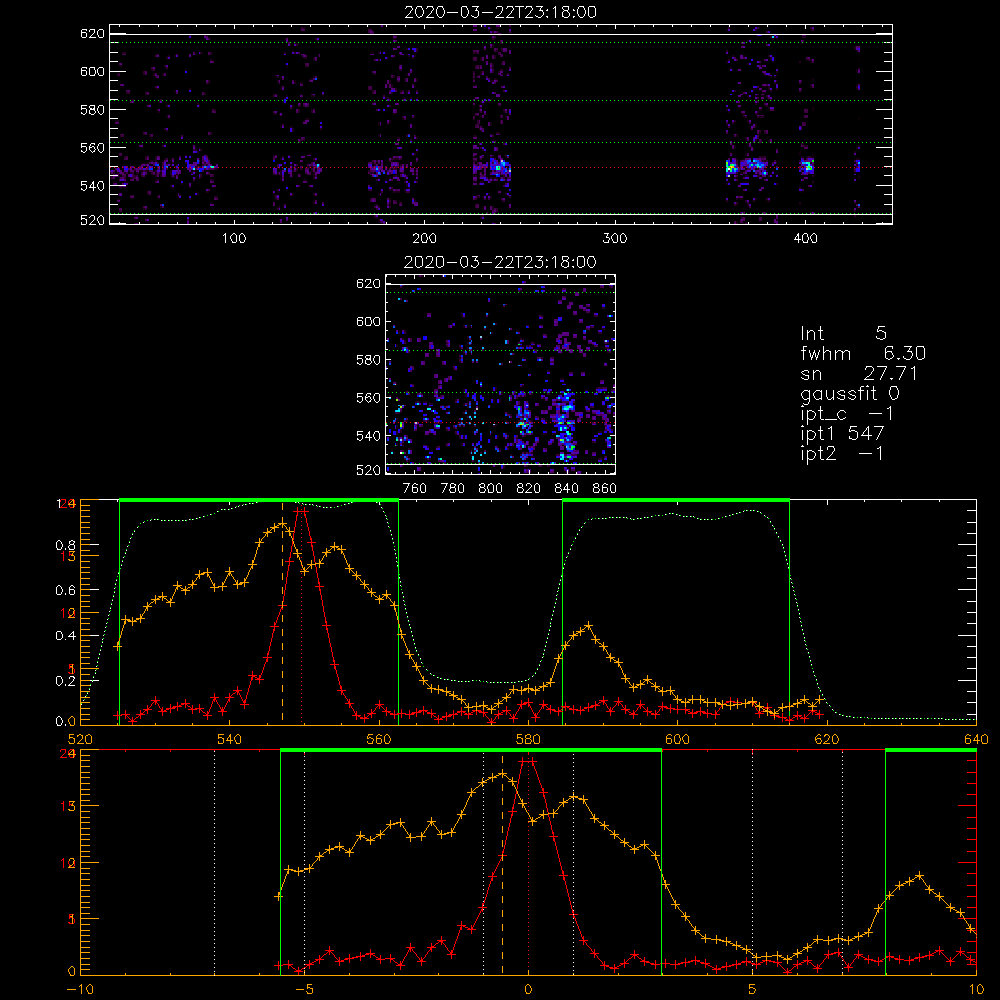Click y-axis label 0.6 on profile plot
Image resolution: width=1000 pixels, height=1000 pixels.
point(66,591)
